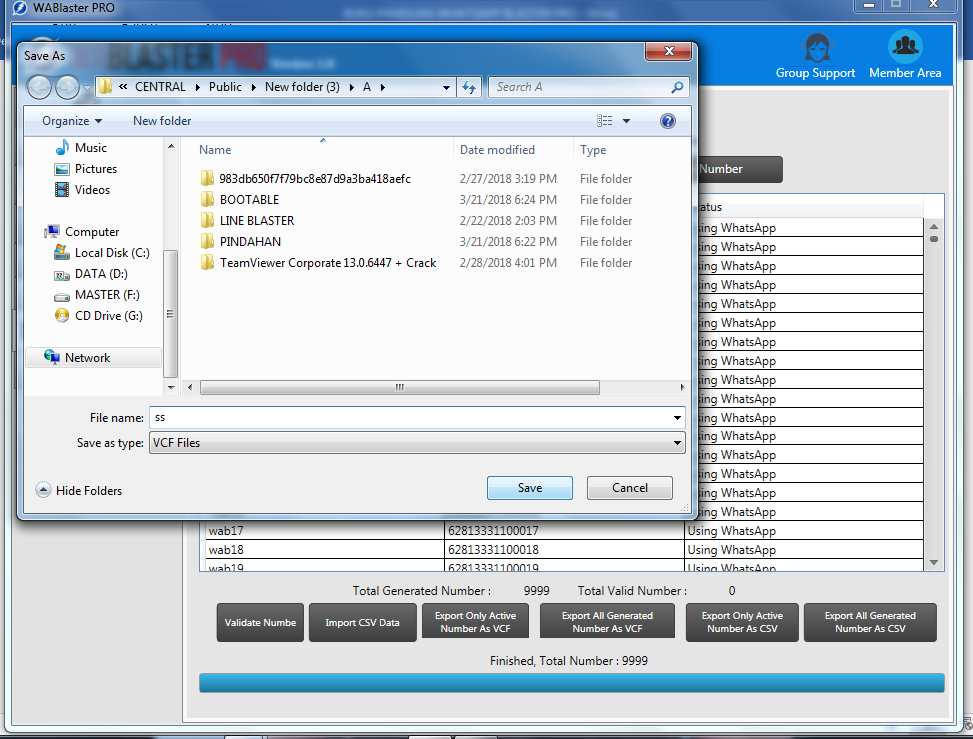Select Local Disk (C:) drive

[112, 253]
